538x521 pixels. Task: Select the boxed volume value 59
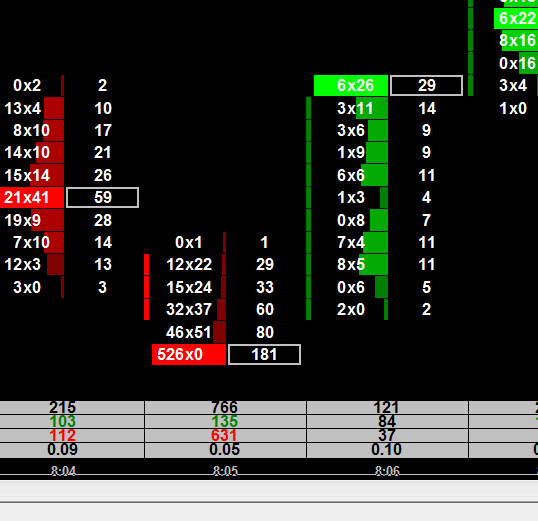pyautogui.click(x=103, y=197)
